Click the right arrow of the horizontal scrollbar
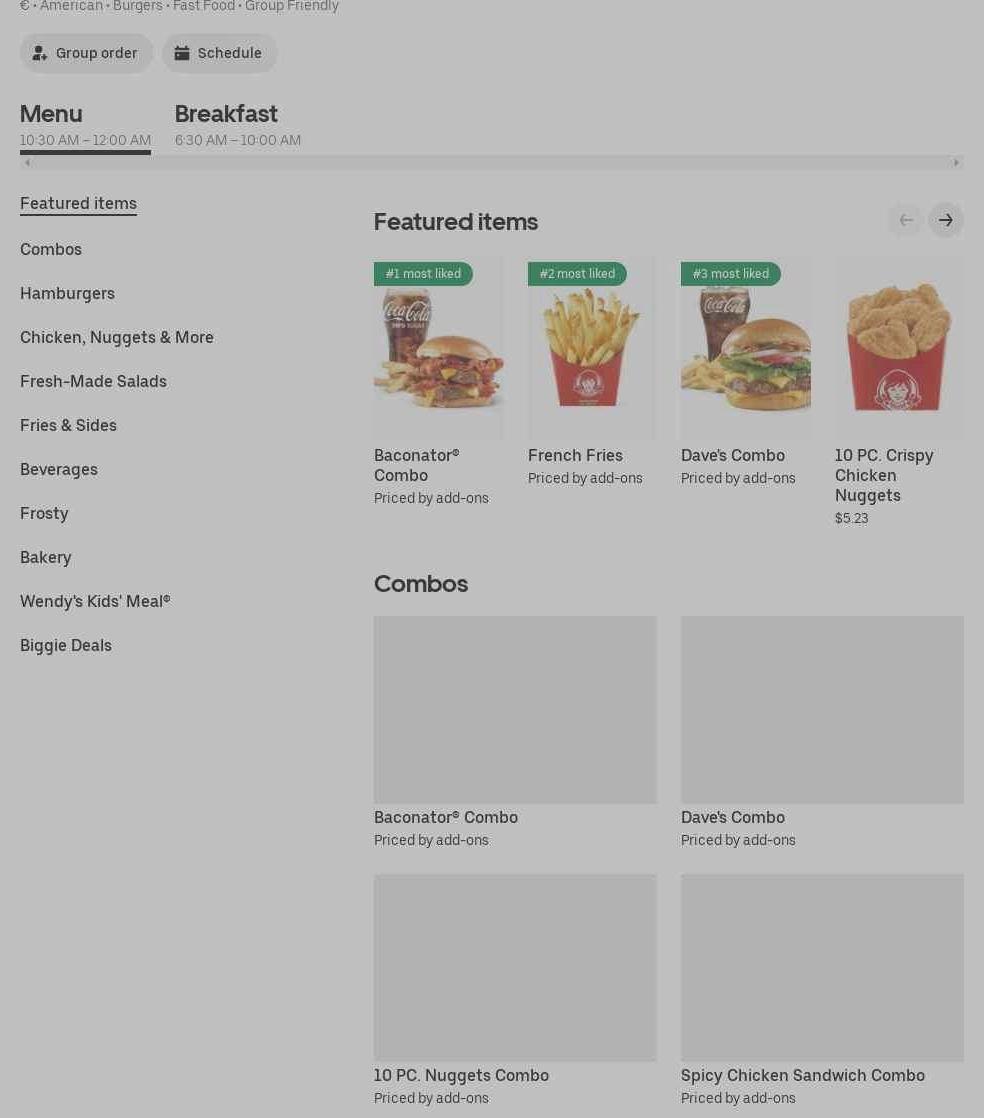 956,163
